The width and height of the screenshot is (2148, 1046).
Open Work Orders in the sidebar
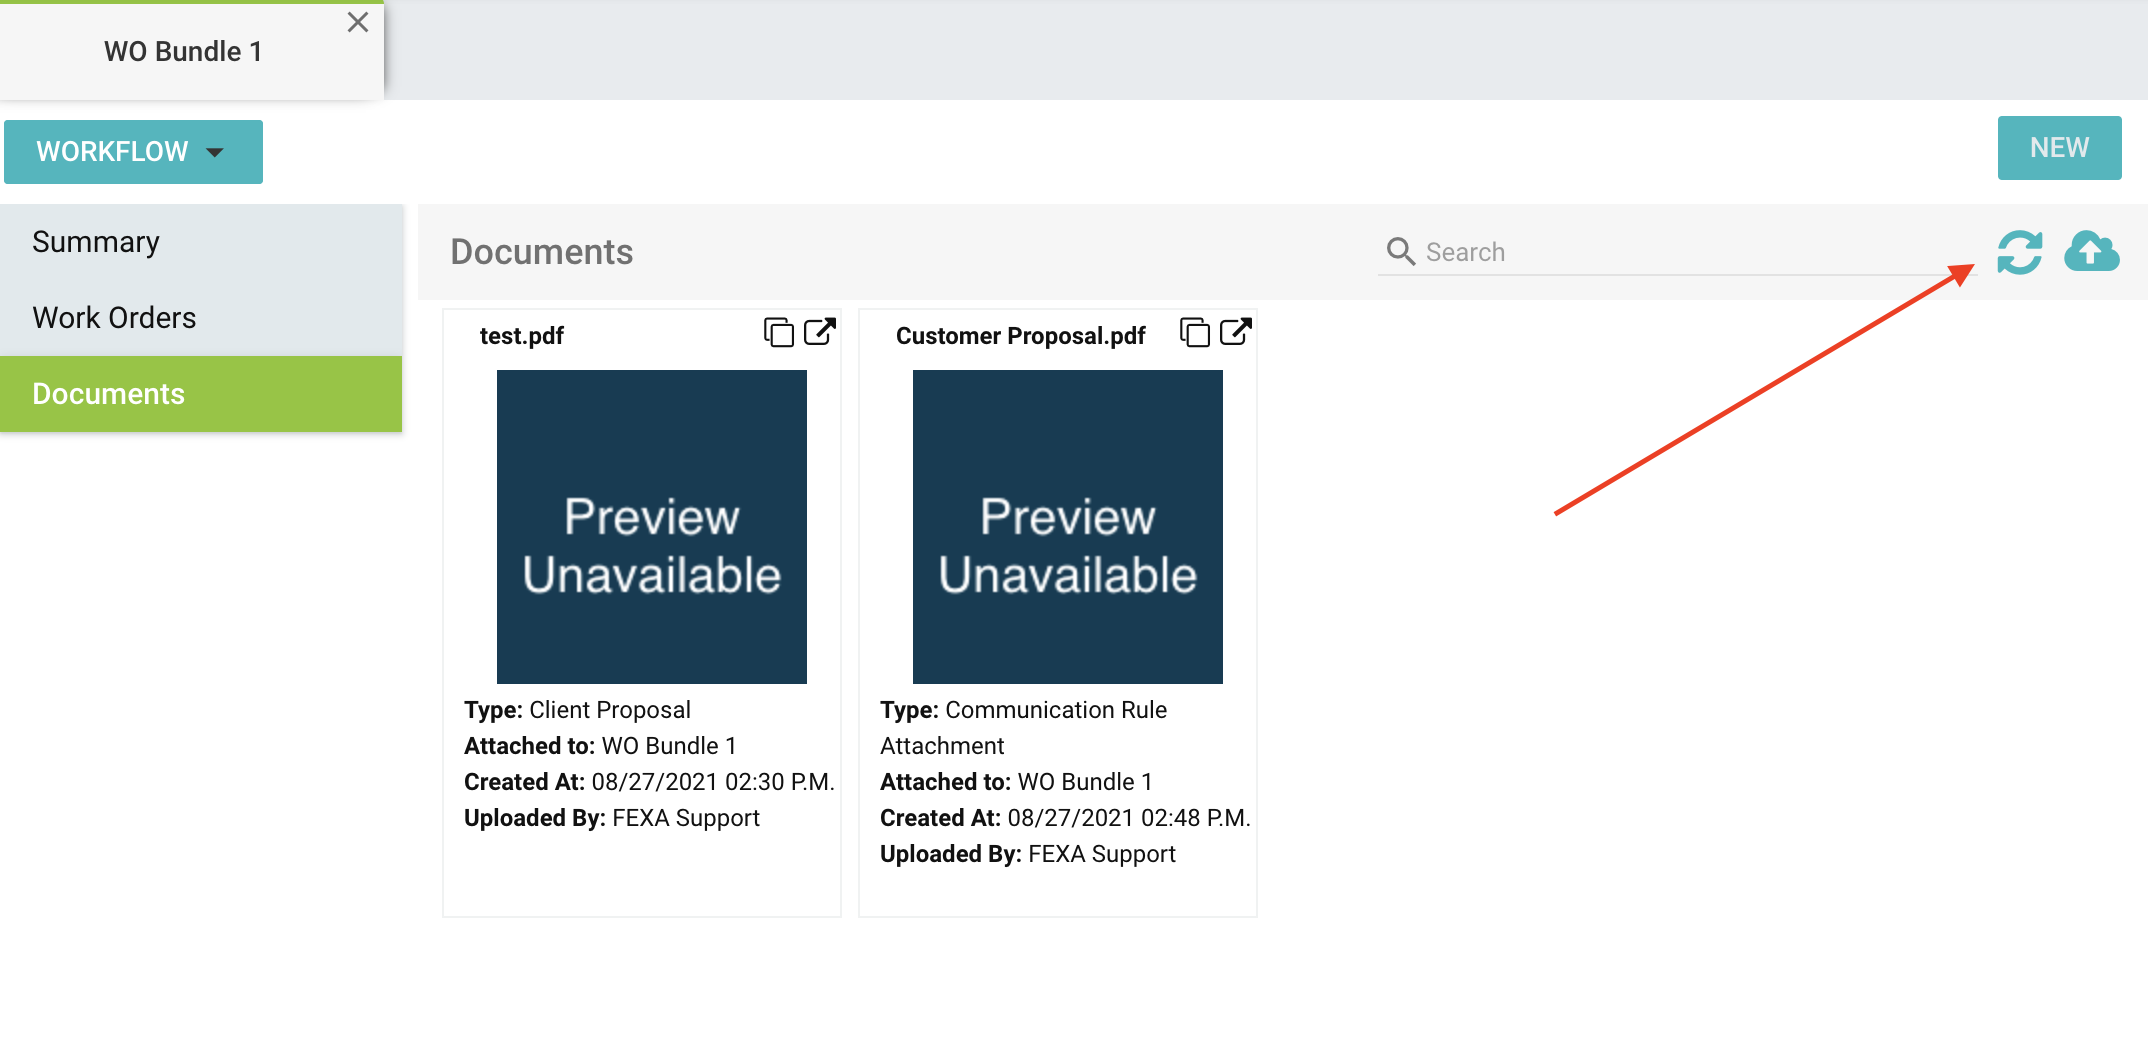pyautogui.click(x=114, y=318)
